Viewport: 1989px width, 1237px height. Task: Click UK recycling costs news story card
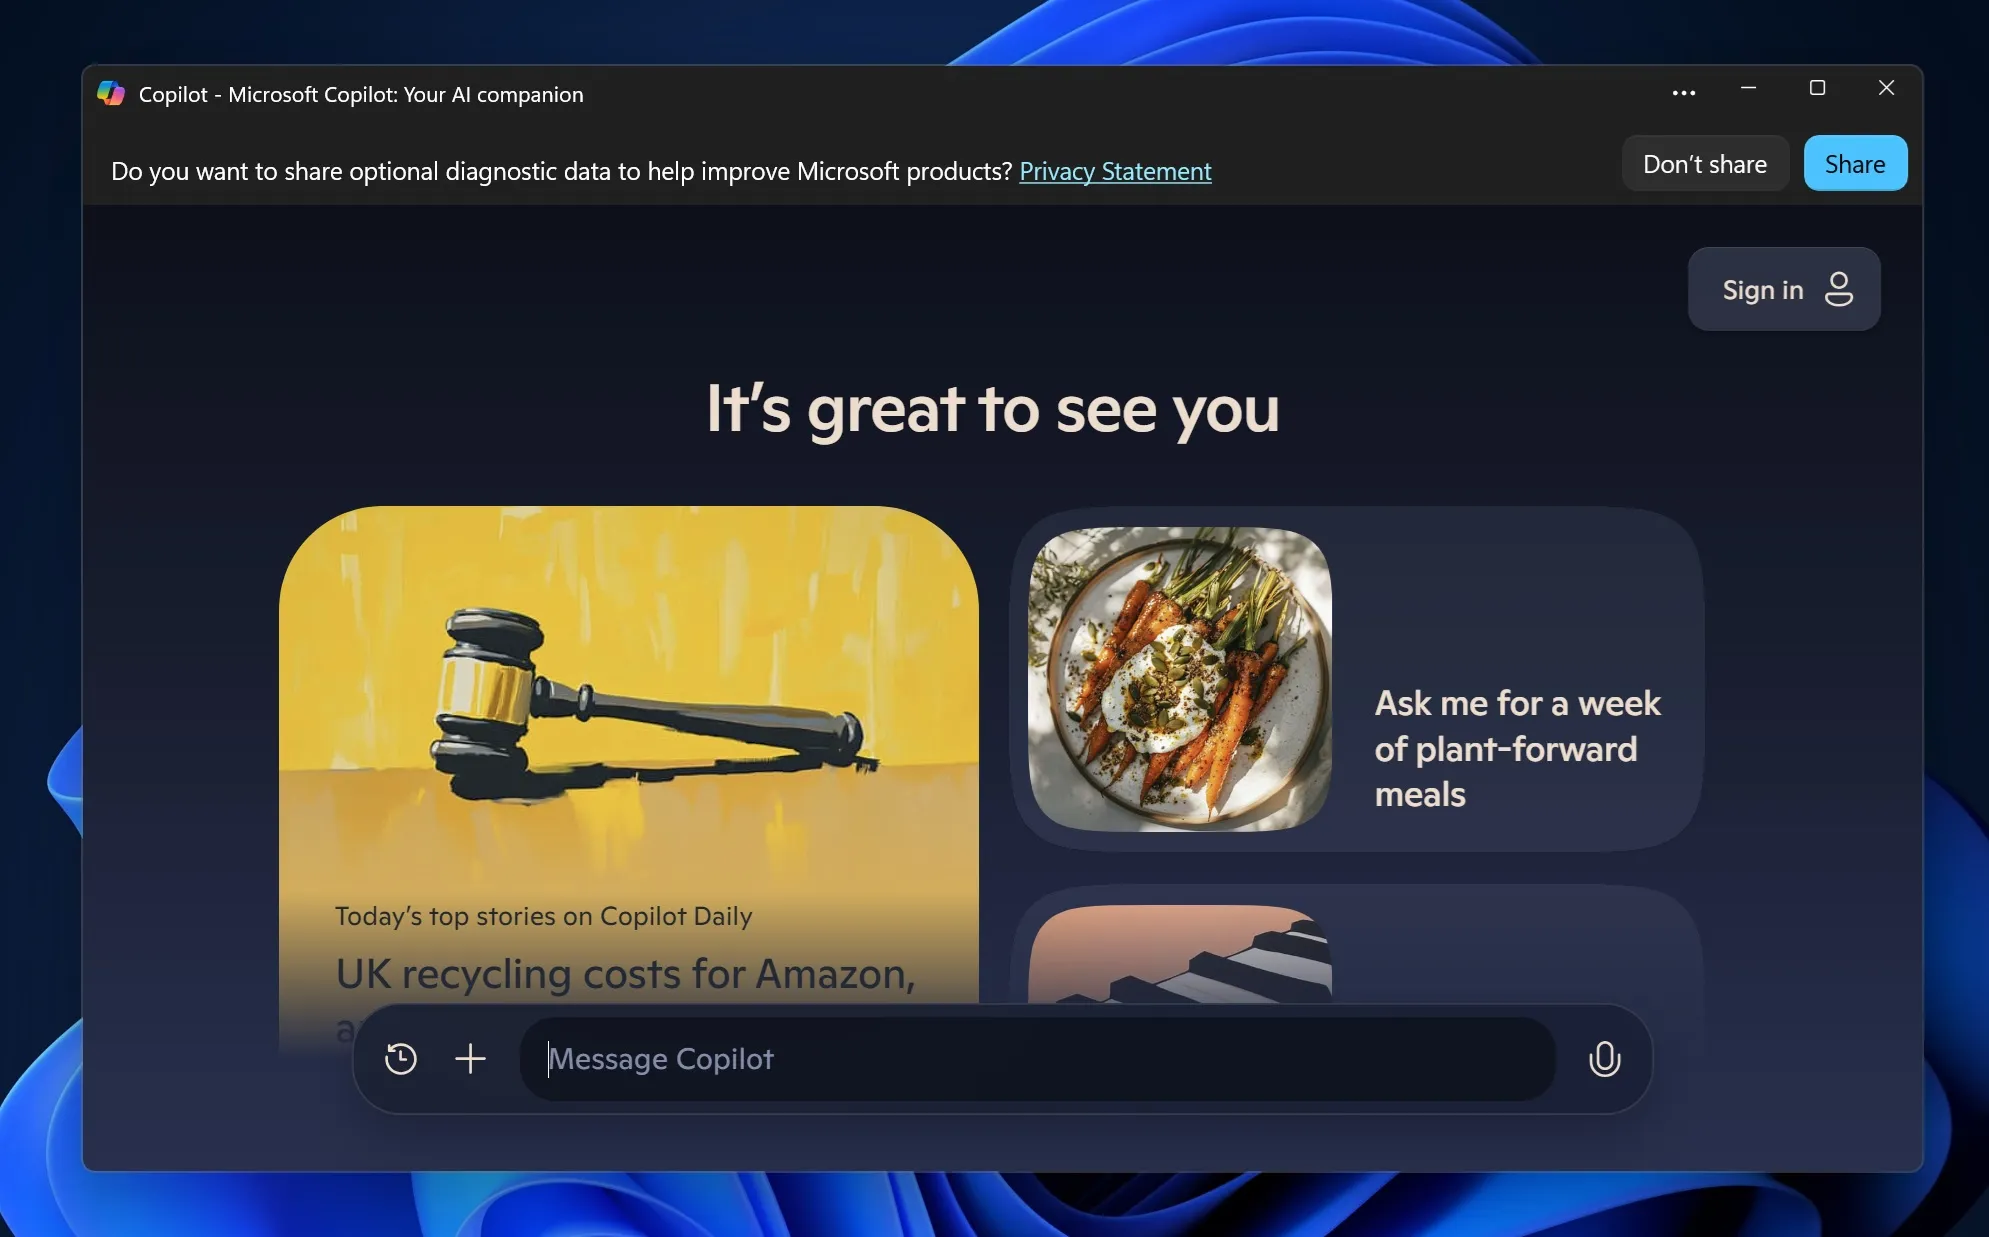point(630,973)
